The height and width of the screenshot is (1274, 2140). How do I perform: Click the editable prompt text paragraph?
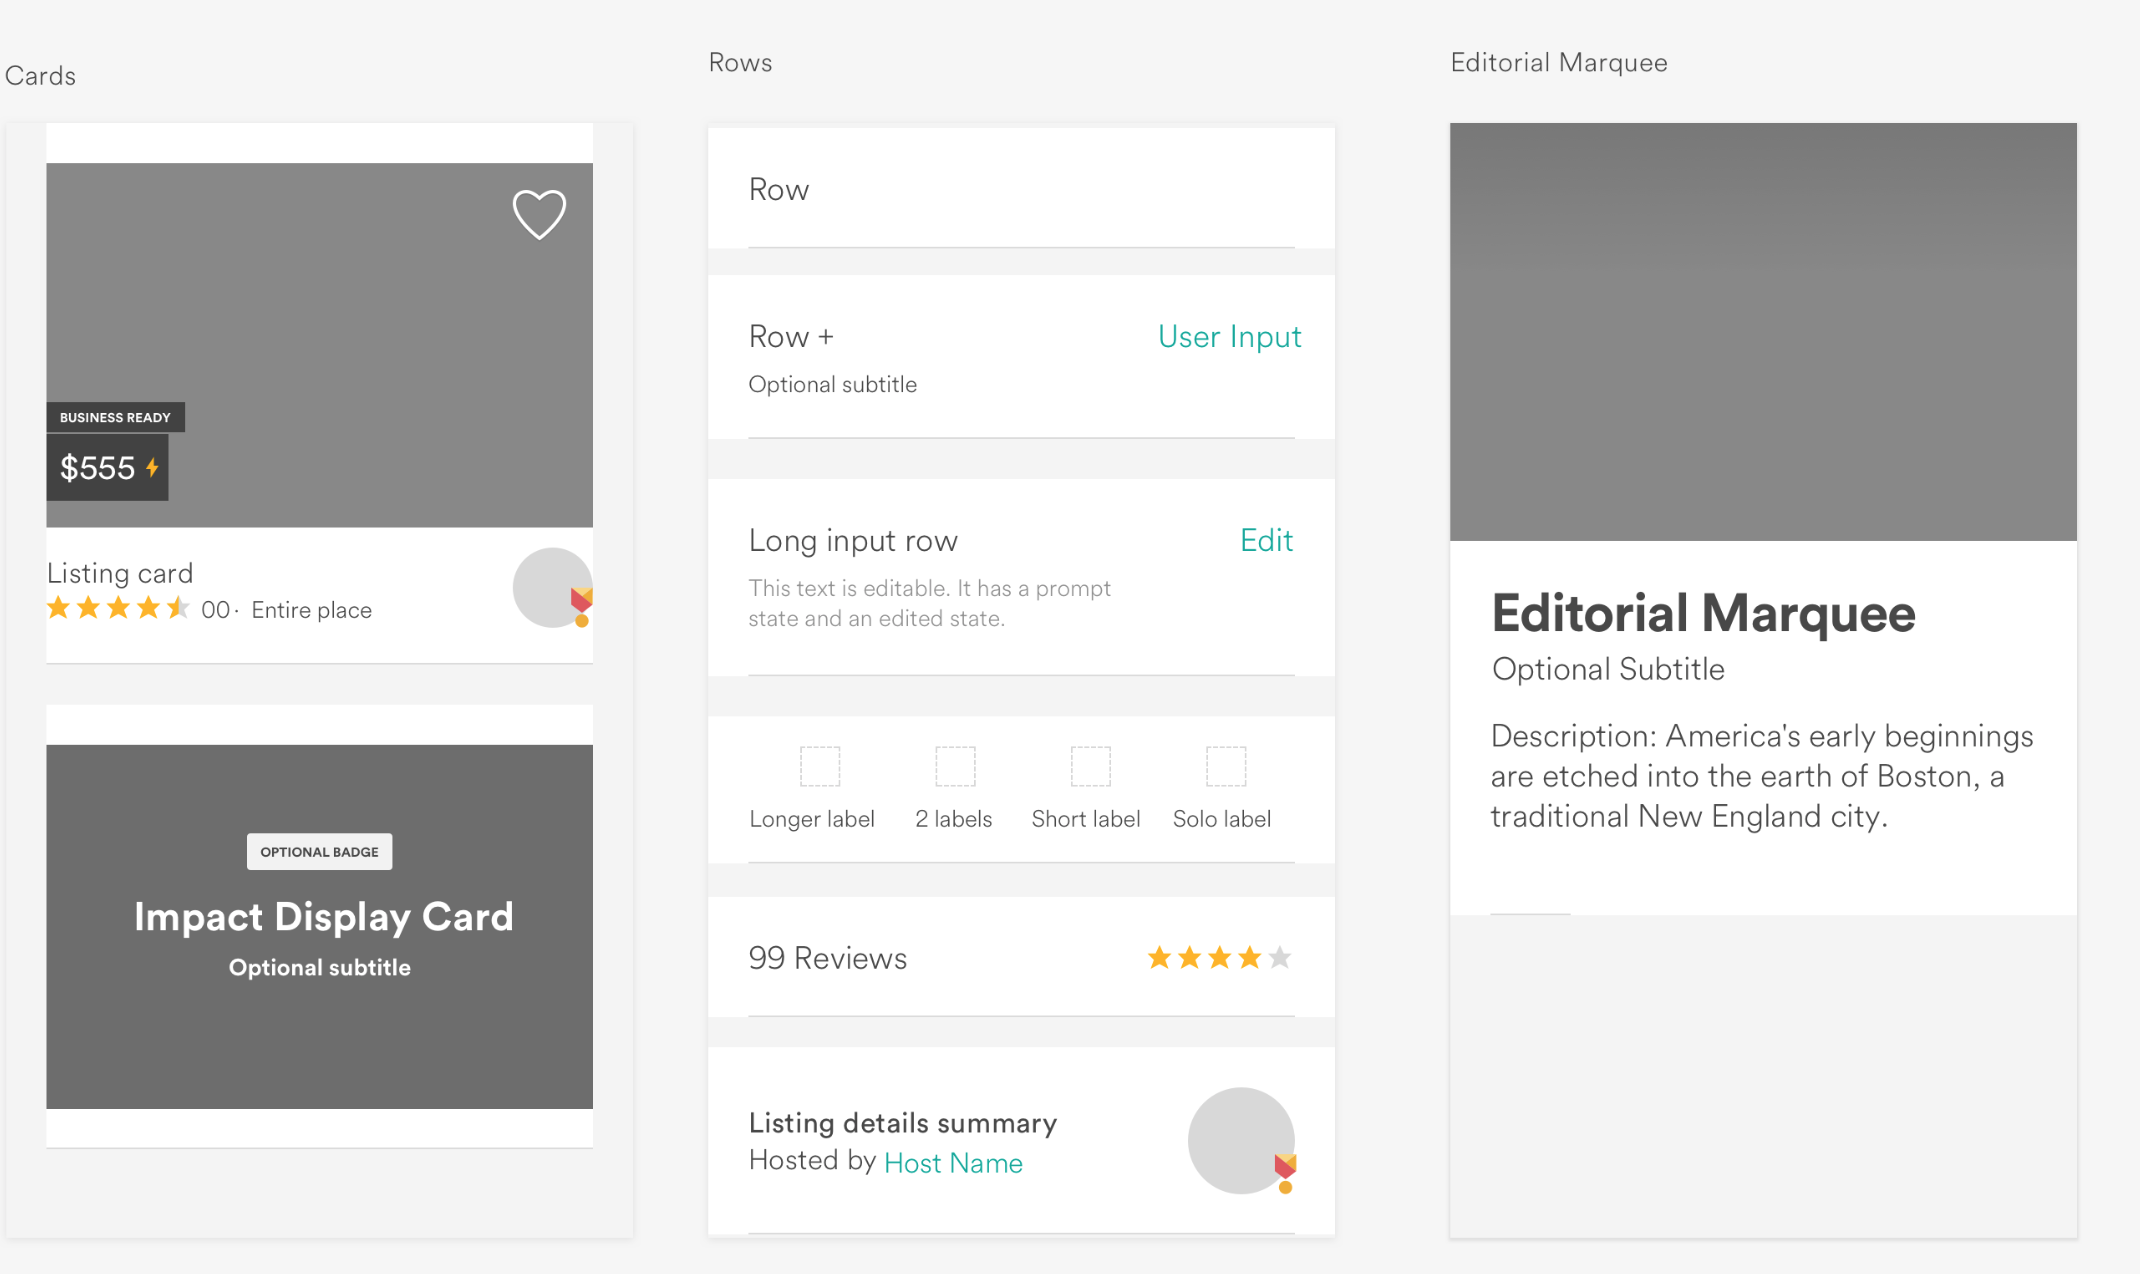[x=930, y=603]
